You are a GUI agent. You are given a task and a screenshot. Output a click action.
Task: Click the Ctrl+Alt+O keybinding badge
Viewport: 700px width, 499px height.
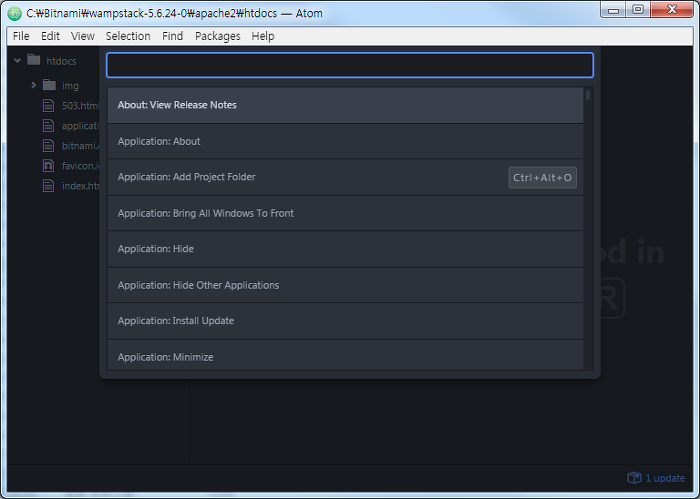pos(542,178)
